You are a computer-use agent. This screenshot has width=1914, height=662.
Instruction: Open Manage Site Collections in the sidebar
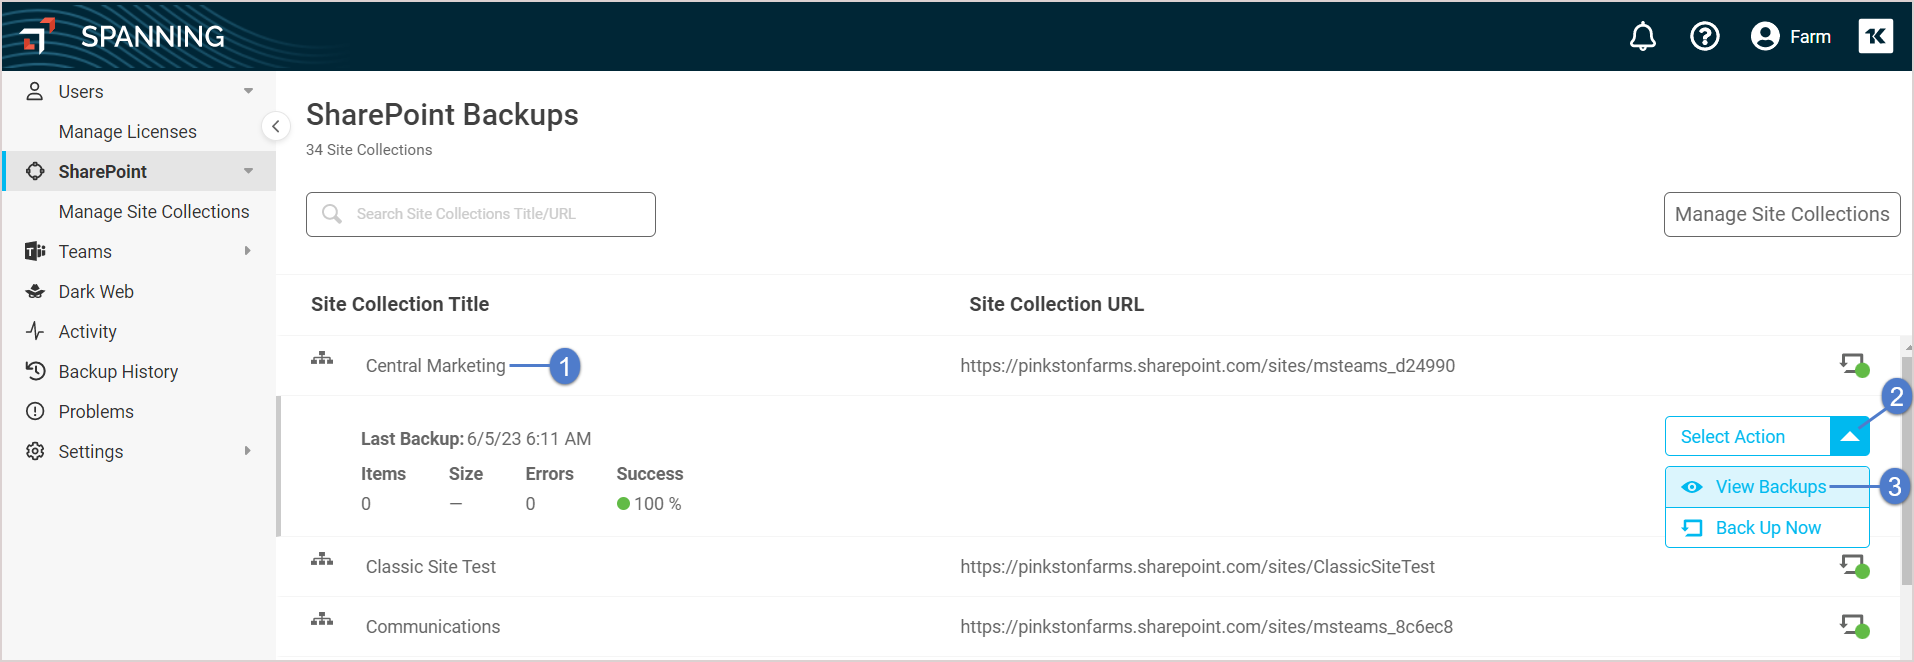154,211
